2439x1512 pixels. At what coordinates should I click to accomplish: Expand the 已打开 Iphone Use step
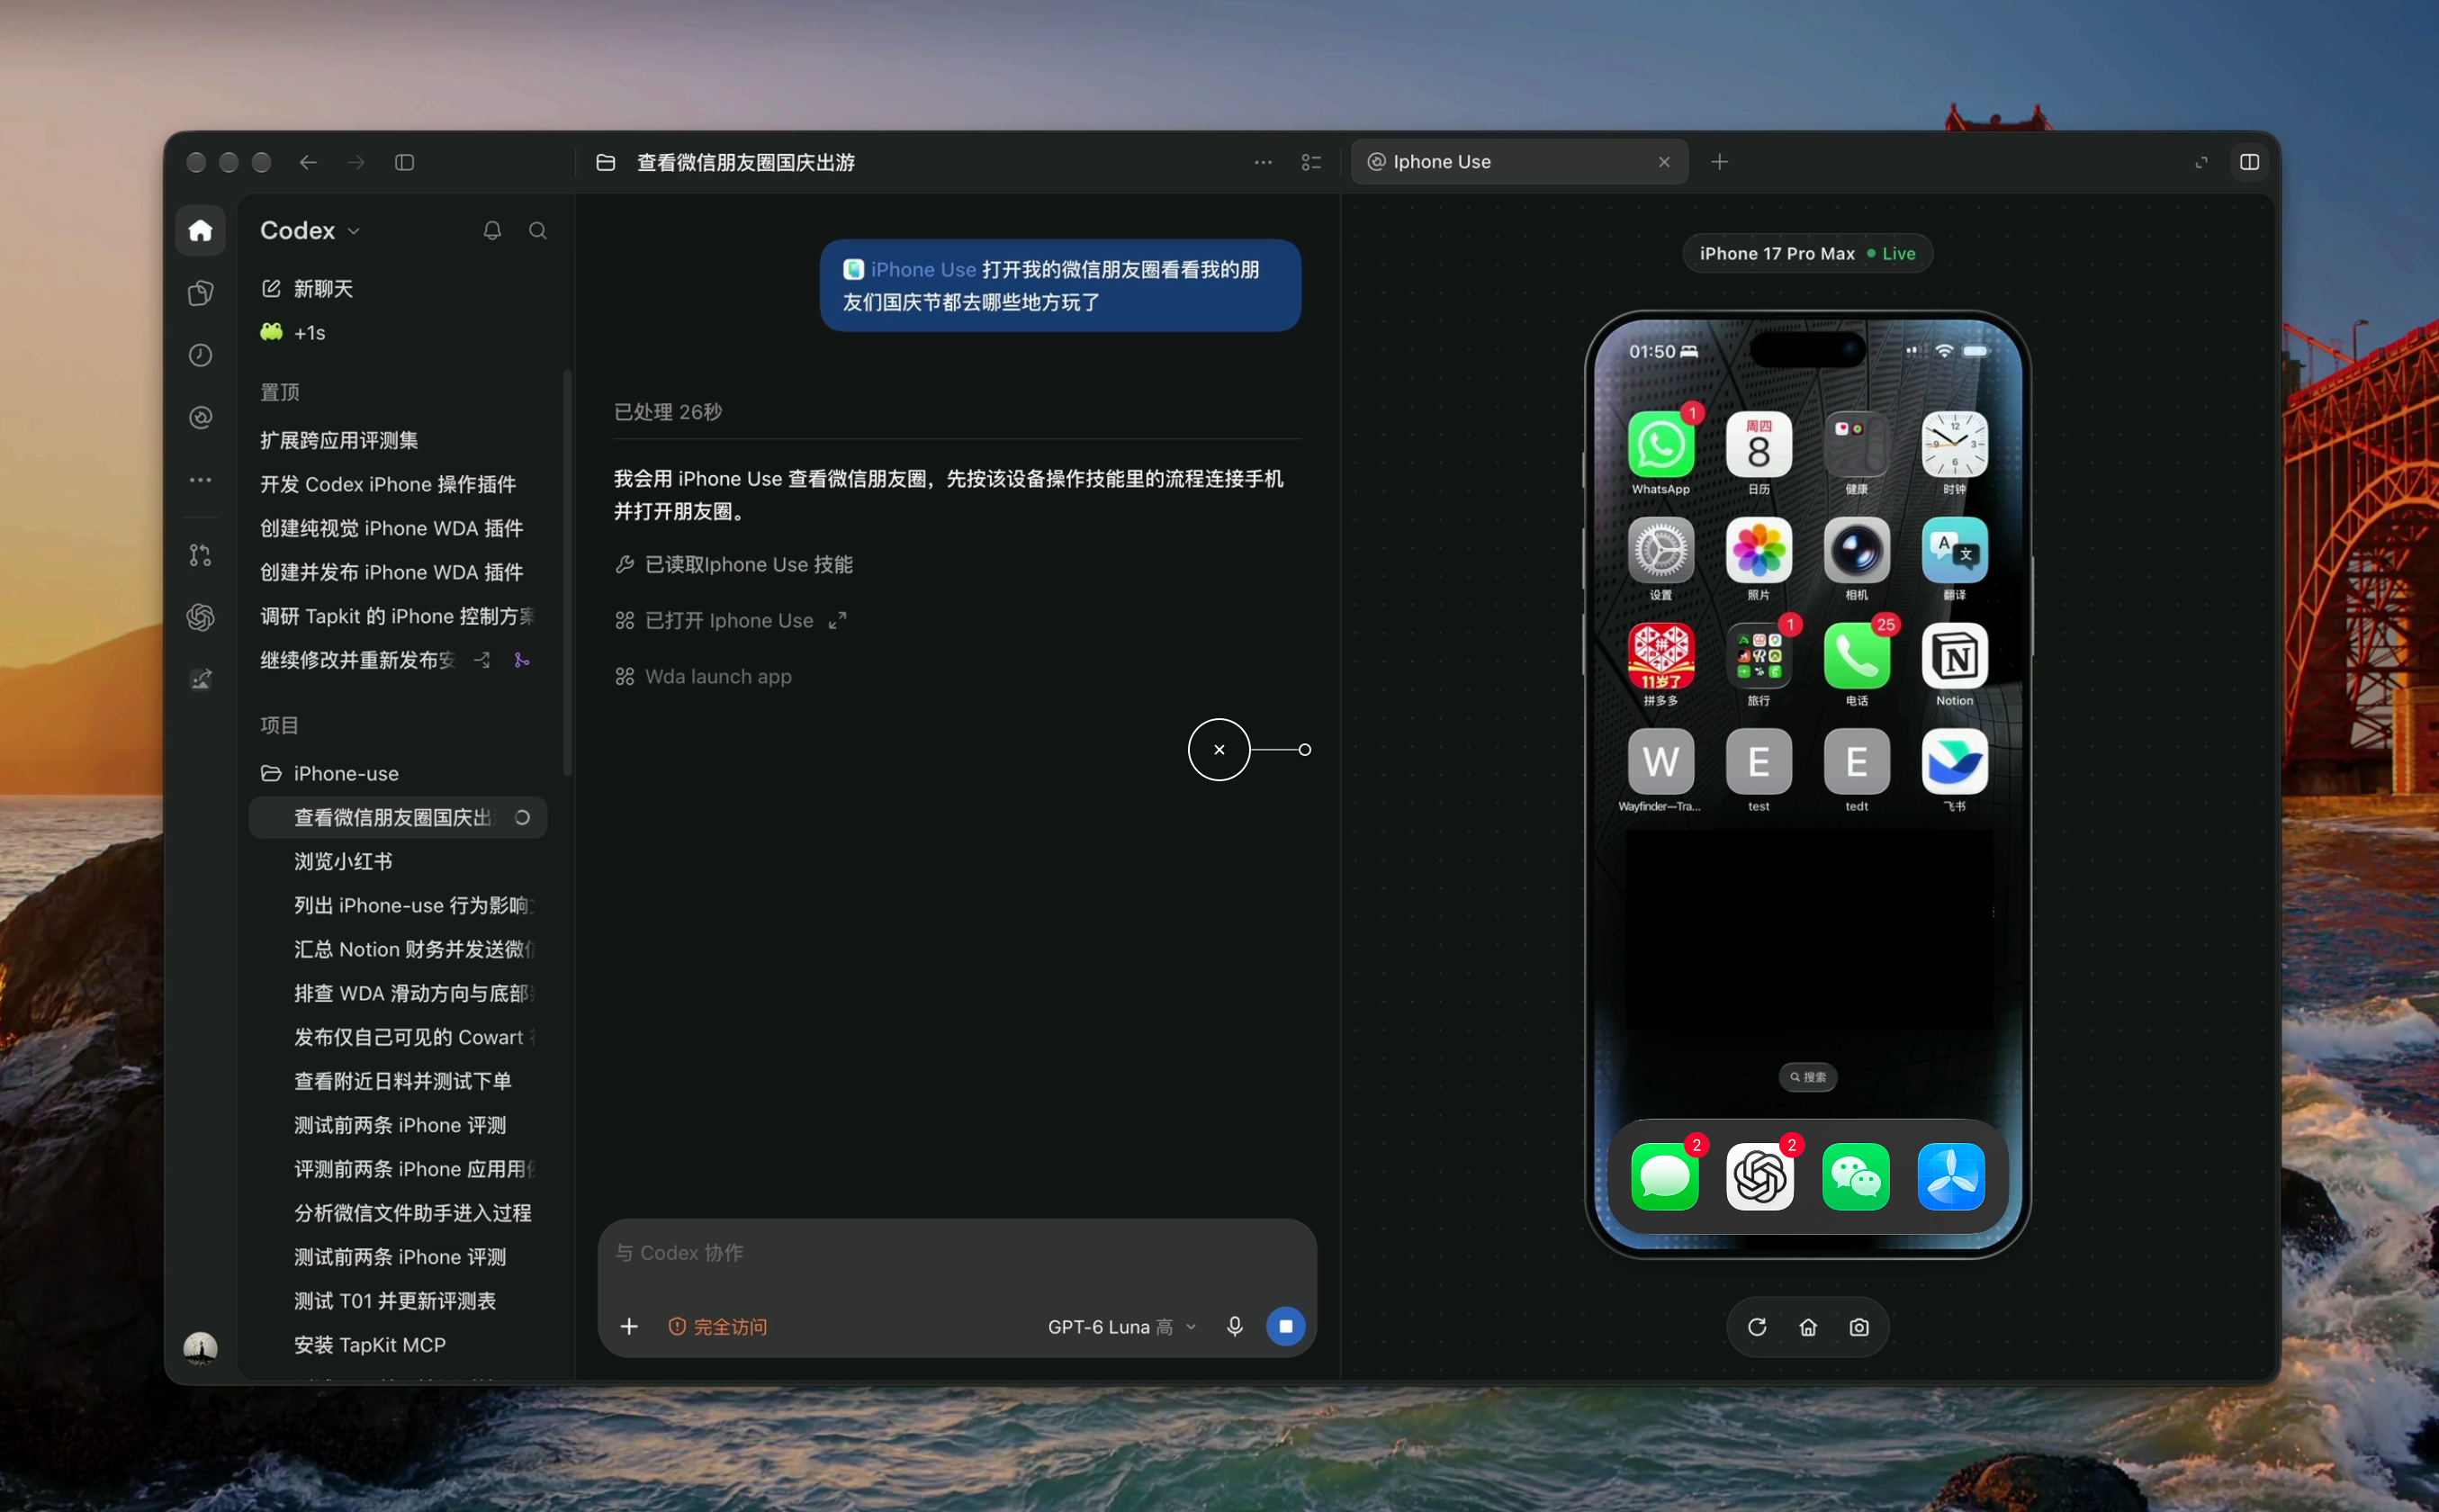coord(838,620)
